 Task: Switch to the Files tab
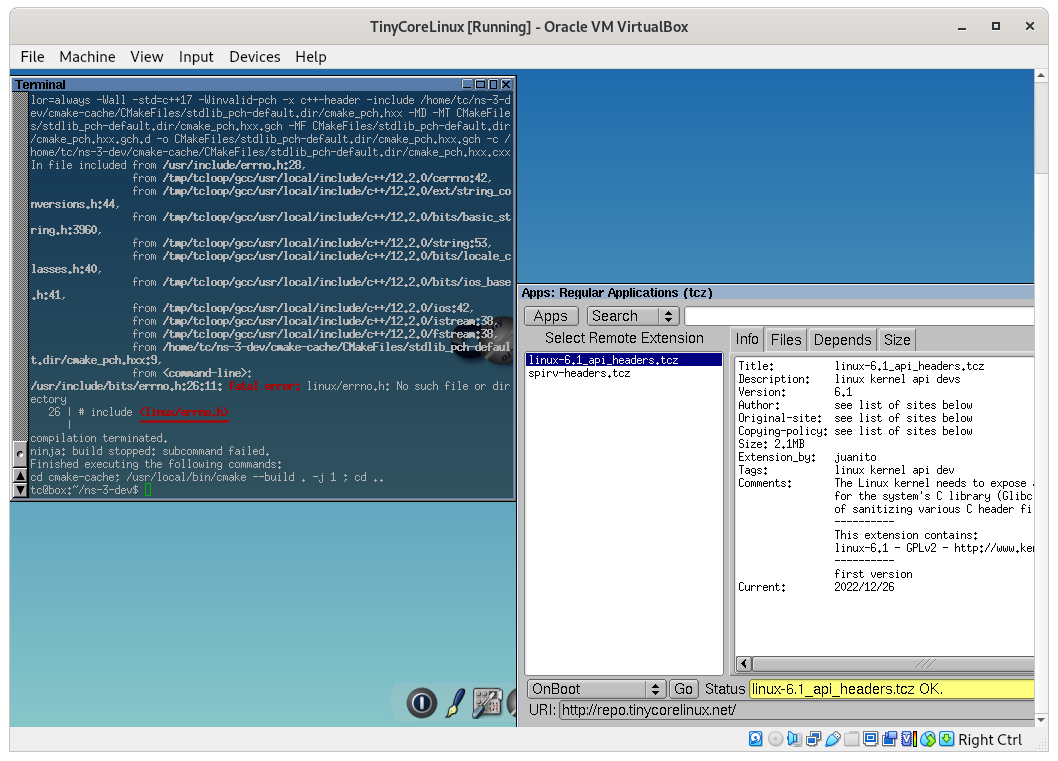tap(786, 339)
